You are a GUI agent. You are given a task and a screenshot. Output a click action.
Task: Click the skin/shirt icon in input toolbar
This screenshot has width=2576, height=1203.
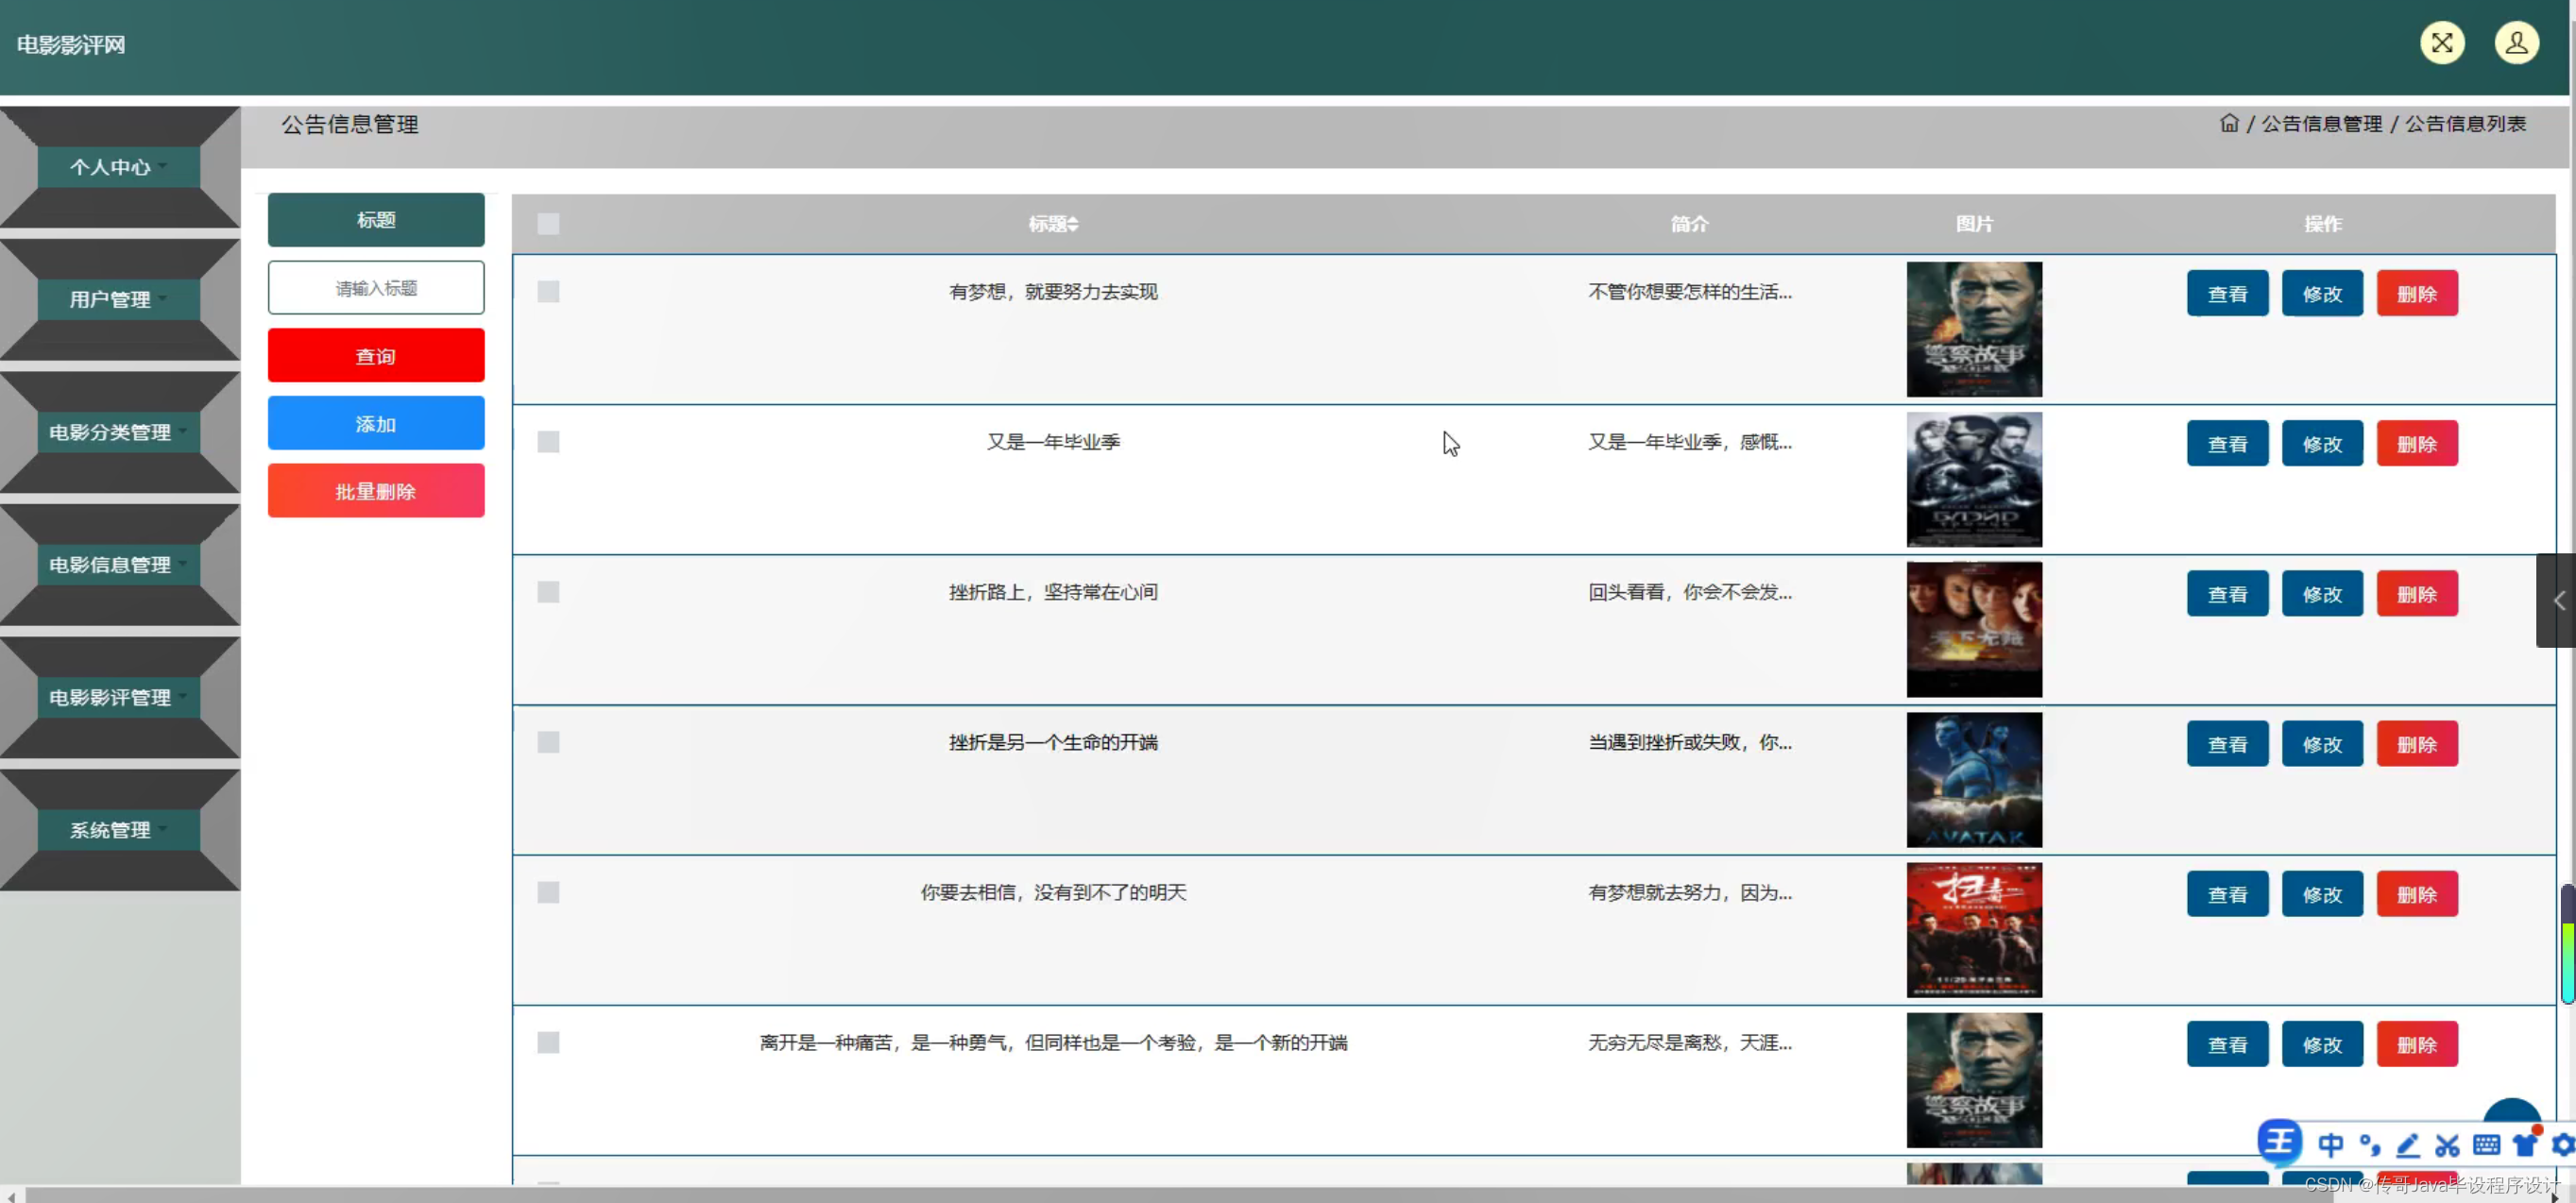(2524, 1145)
